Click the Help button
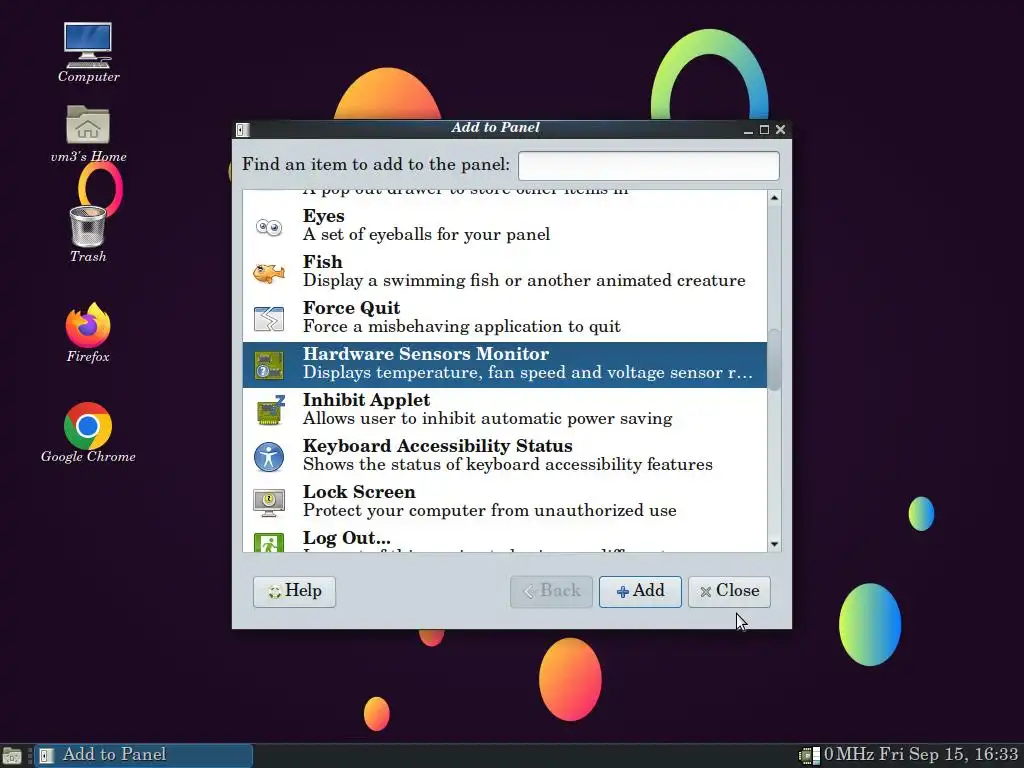Screen dimensions: 1024x768 pyautogui.click(x=294, y=592)
